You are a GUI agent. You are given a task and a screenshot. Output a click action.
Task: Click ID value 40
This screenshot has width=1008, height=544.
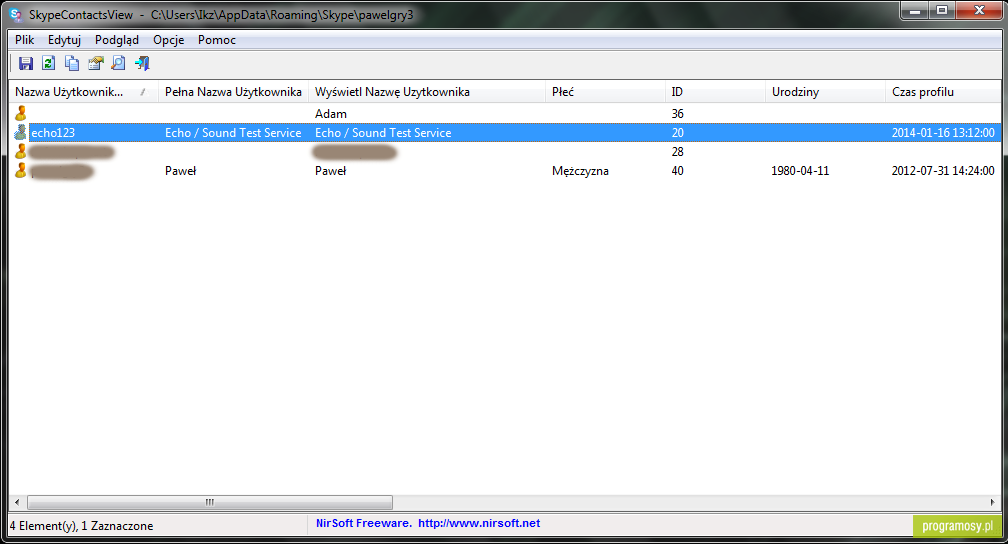(x=678, y=171)
